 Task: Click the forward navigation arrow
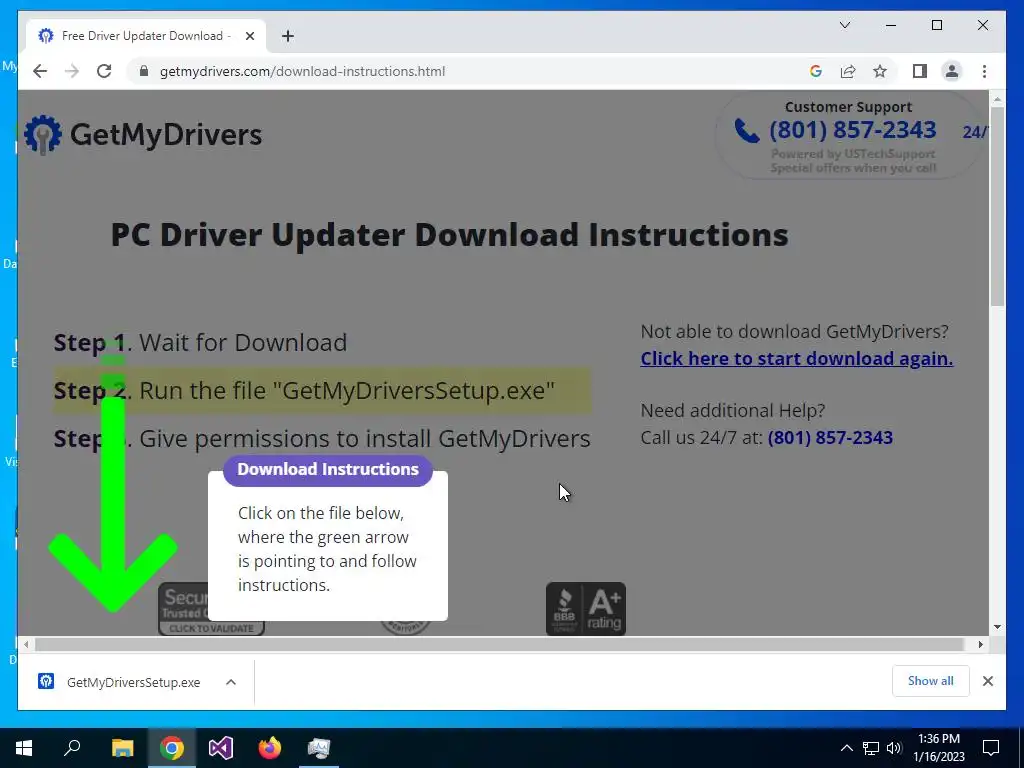[72, 71]
